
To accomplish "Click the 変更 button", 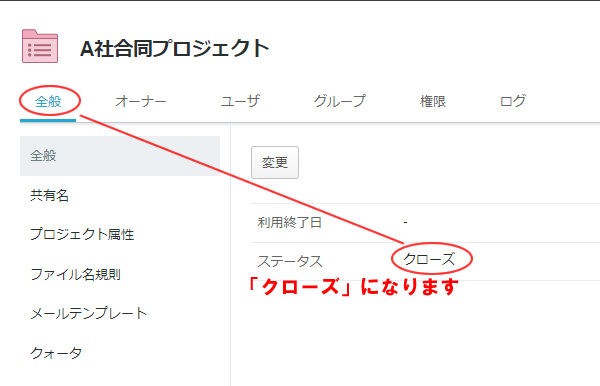I will pos(275,163).
